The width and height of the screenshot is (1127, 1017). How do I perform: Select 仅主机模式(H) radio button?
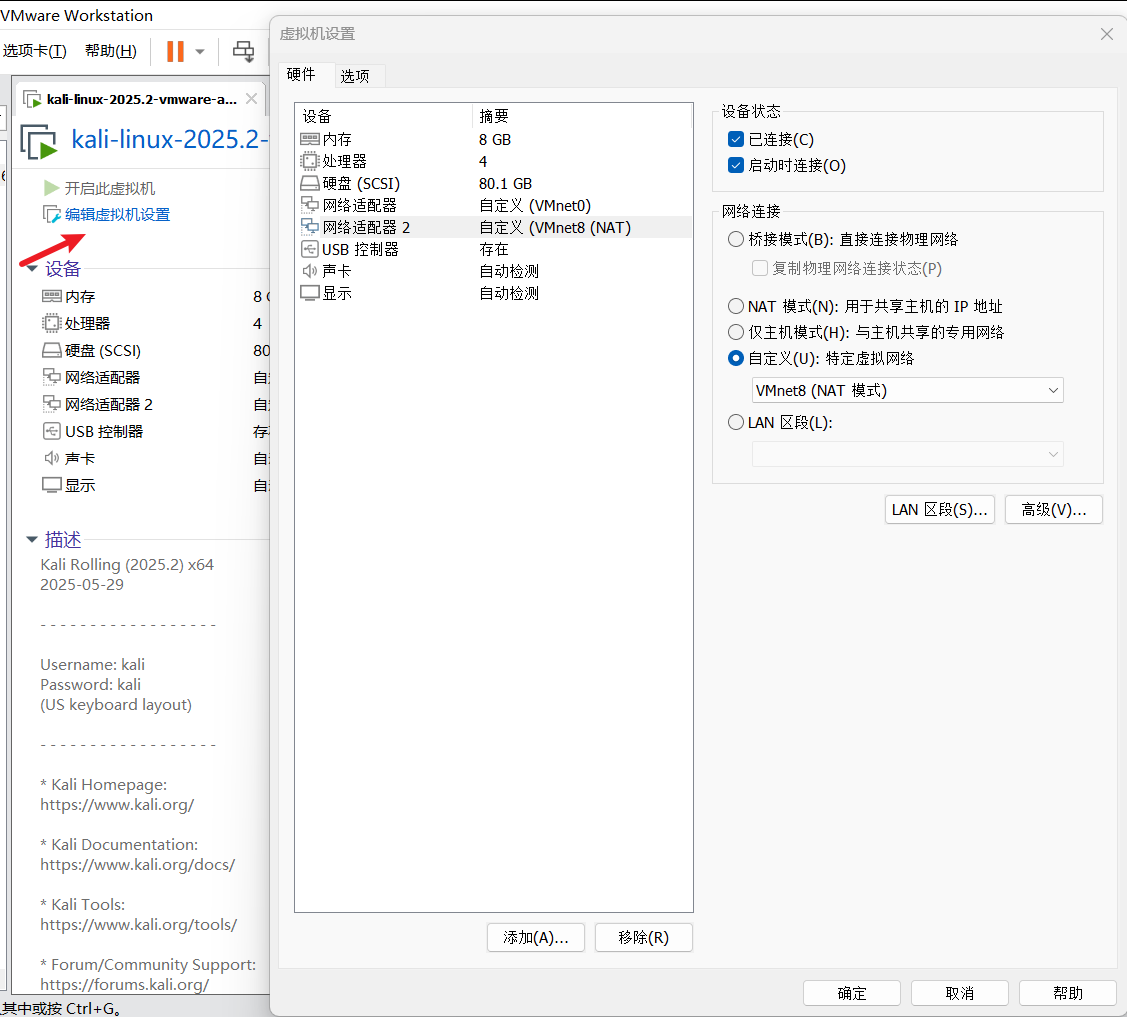coord(735,332)
